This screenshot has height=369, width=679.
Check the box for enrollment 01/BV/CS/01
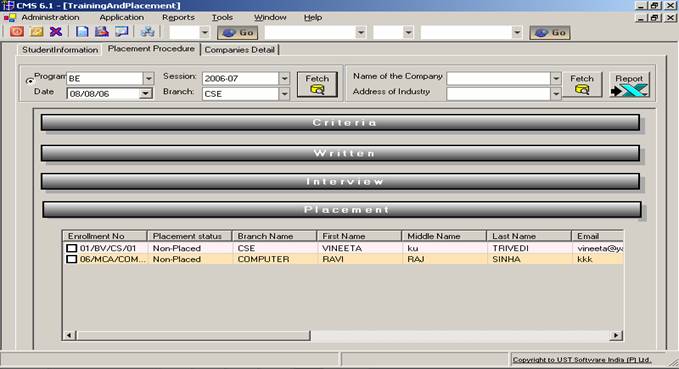(72, 248)
